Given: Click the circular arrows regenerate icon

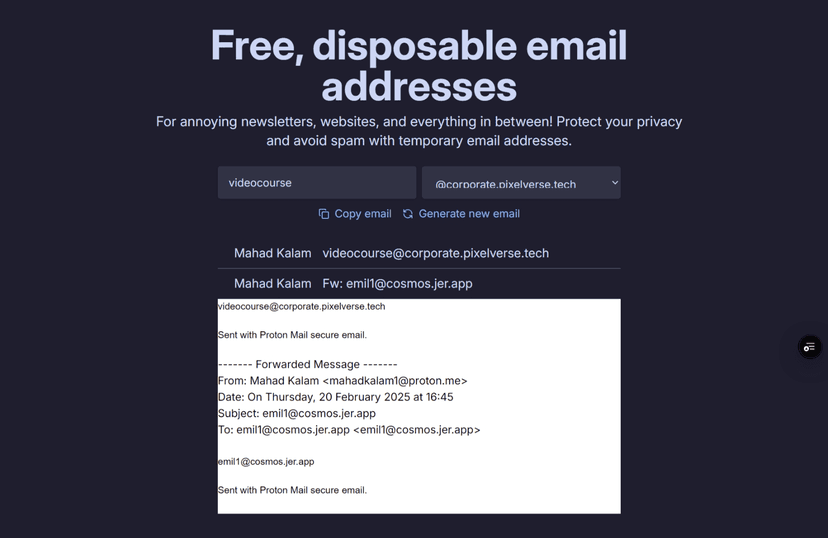Looking at the screenshot, I should coord(408,214).
